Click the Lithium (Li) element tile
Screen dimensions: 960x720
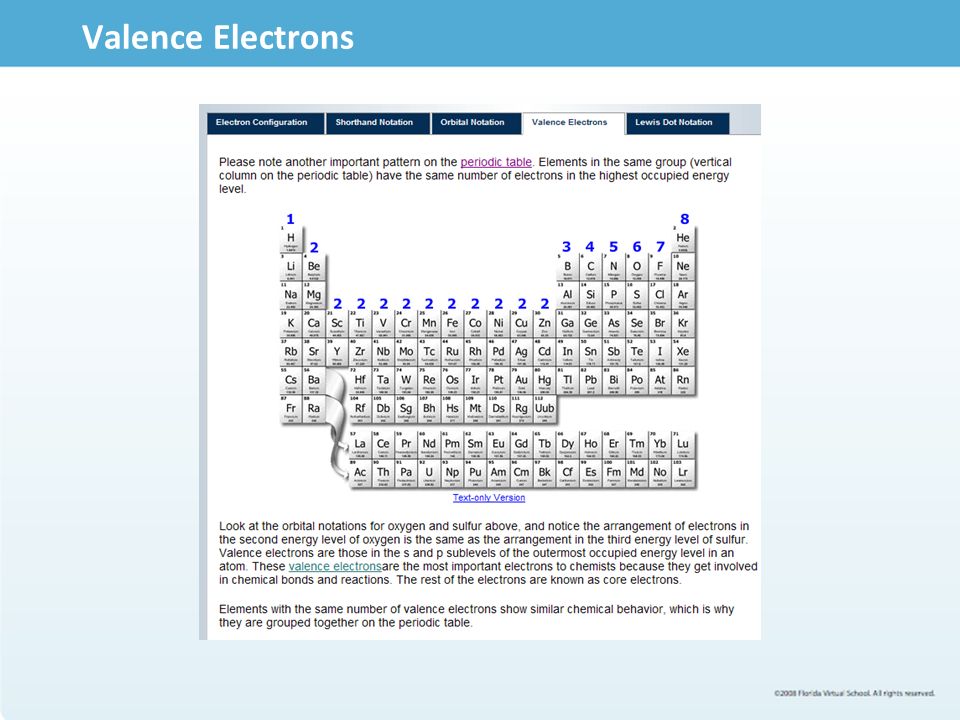(x=291, y=267)
